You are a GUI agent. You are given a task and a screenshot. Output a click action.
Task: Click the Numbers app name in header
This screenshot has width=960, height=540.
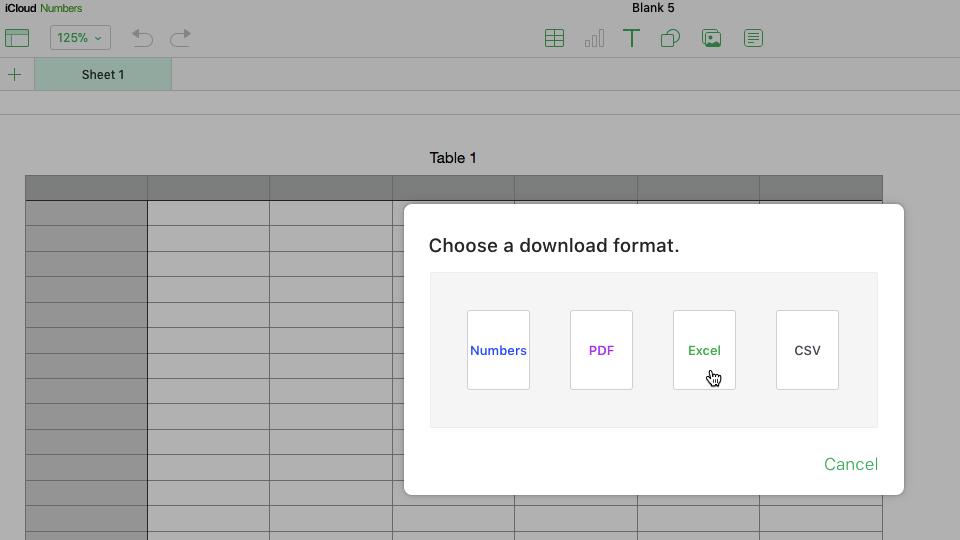pos(61,8)
